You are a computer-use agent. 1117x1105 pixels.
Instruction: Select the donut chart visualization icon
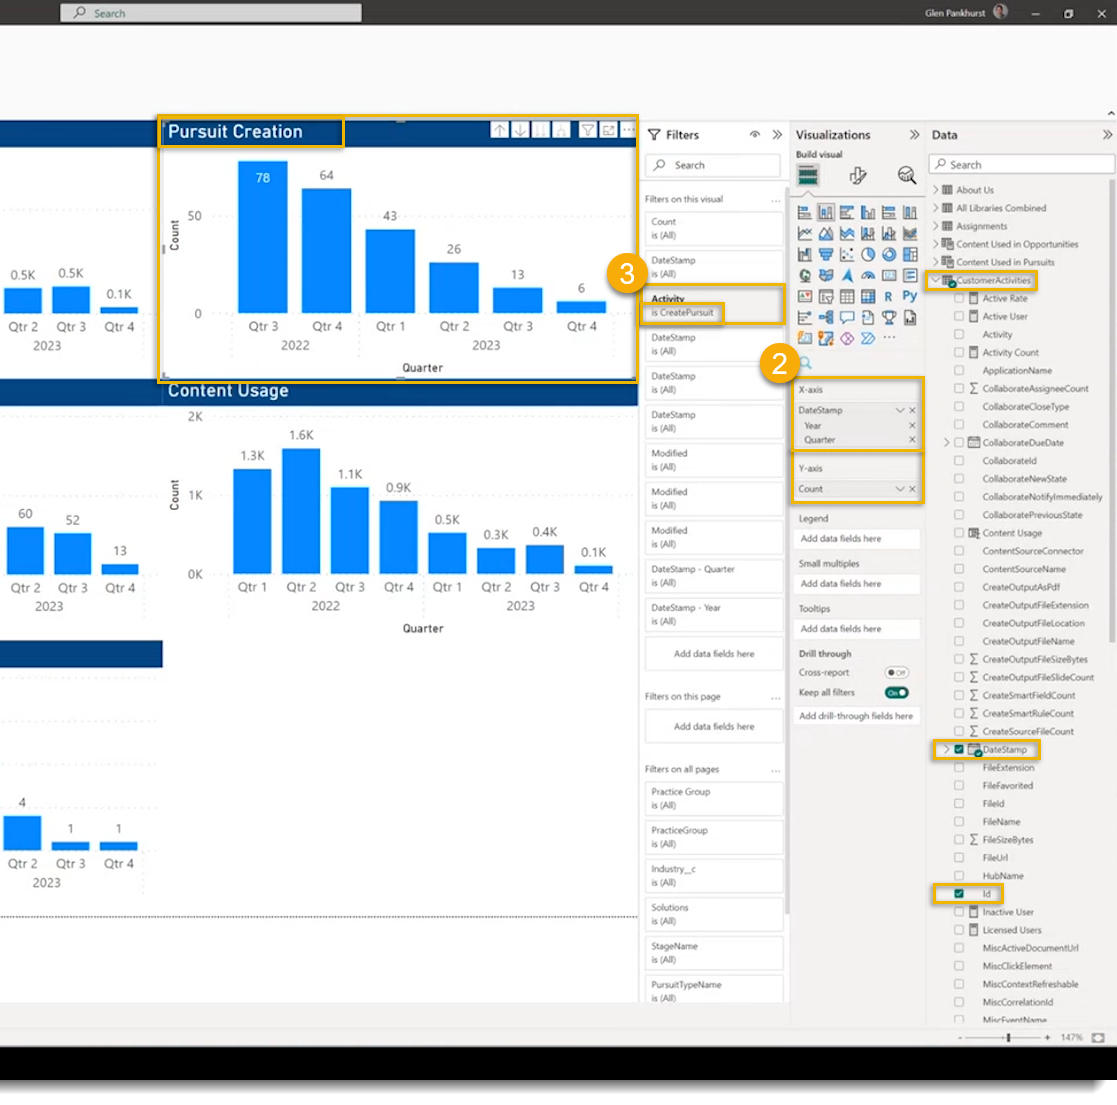click(x=888, y=255)
